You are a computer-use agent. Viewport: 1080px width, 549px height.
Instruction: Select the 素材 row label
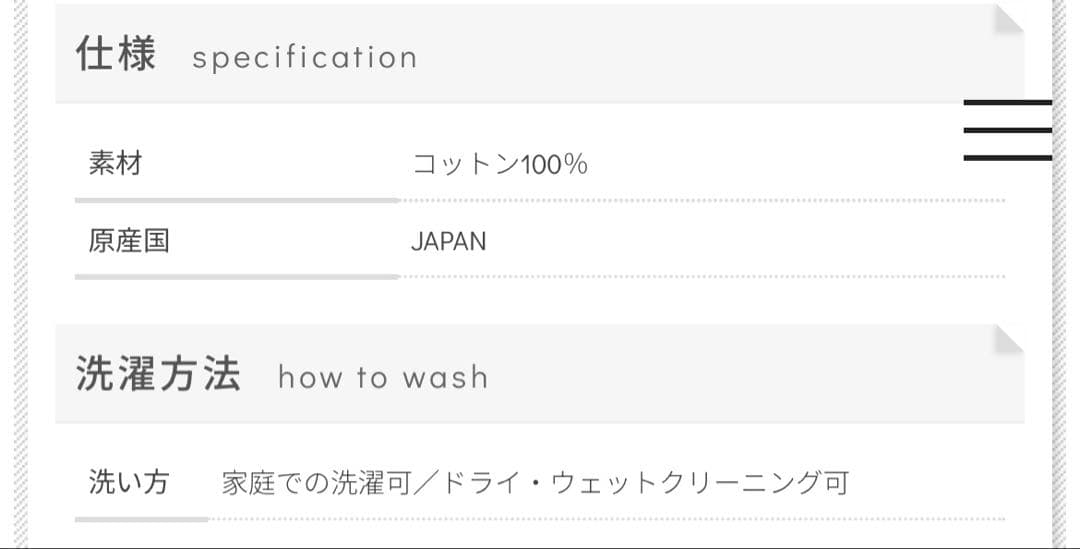pyautogui.click(x=116, y=163)
